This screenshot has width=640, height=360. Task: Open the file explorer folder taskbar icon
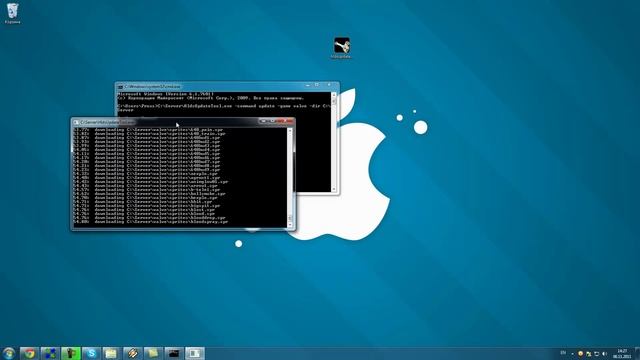pyautogui.click(x=111, y=353)
